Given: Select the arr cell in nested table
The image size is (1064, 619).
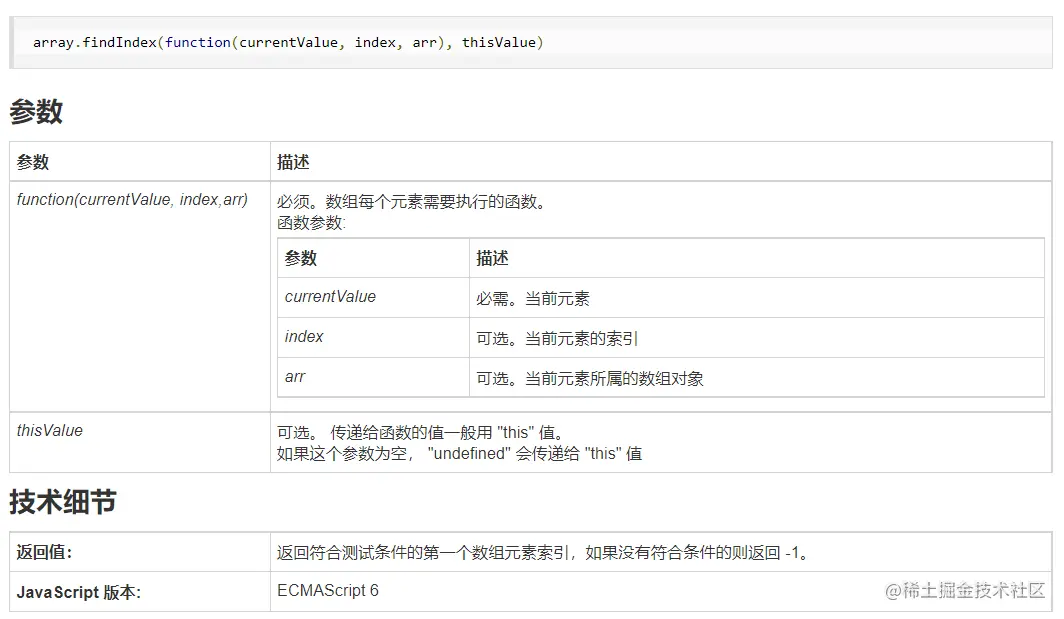Looking at the screenshot, I should (x=295, y=377).
